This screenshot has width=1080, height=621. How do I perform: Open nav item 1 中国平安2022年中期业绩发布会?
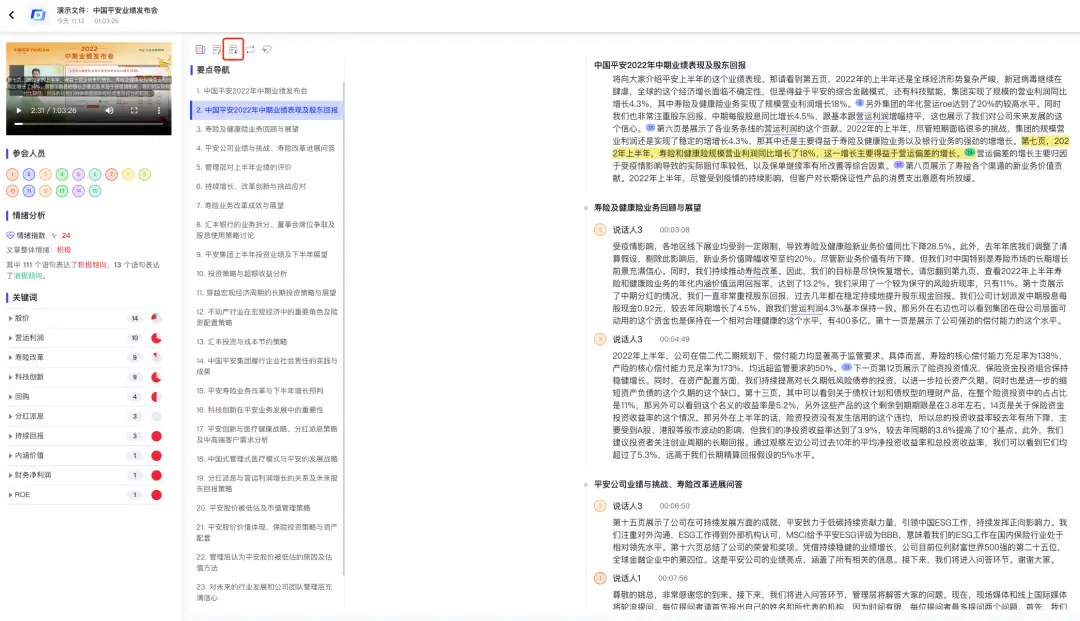251,91
